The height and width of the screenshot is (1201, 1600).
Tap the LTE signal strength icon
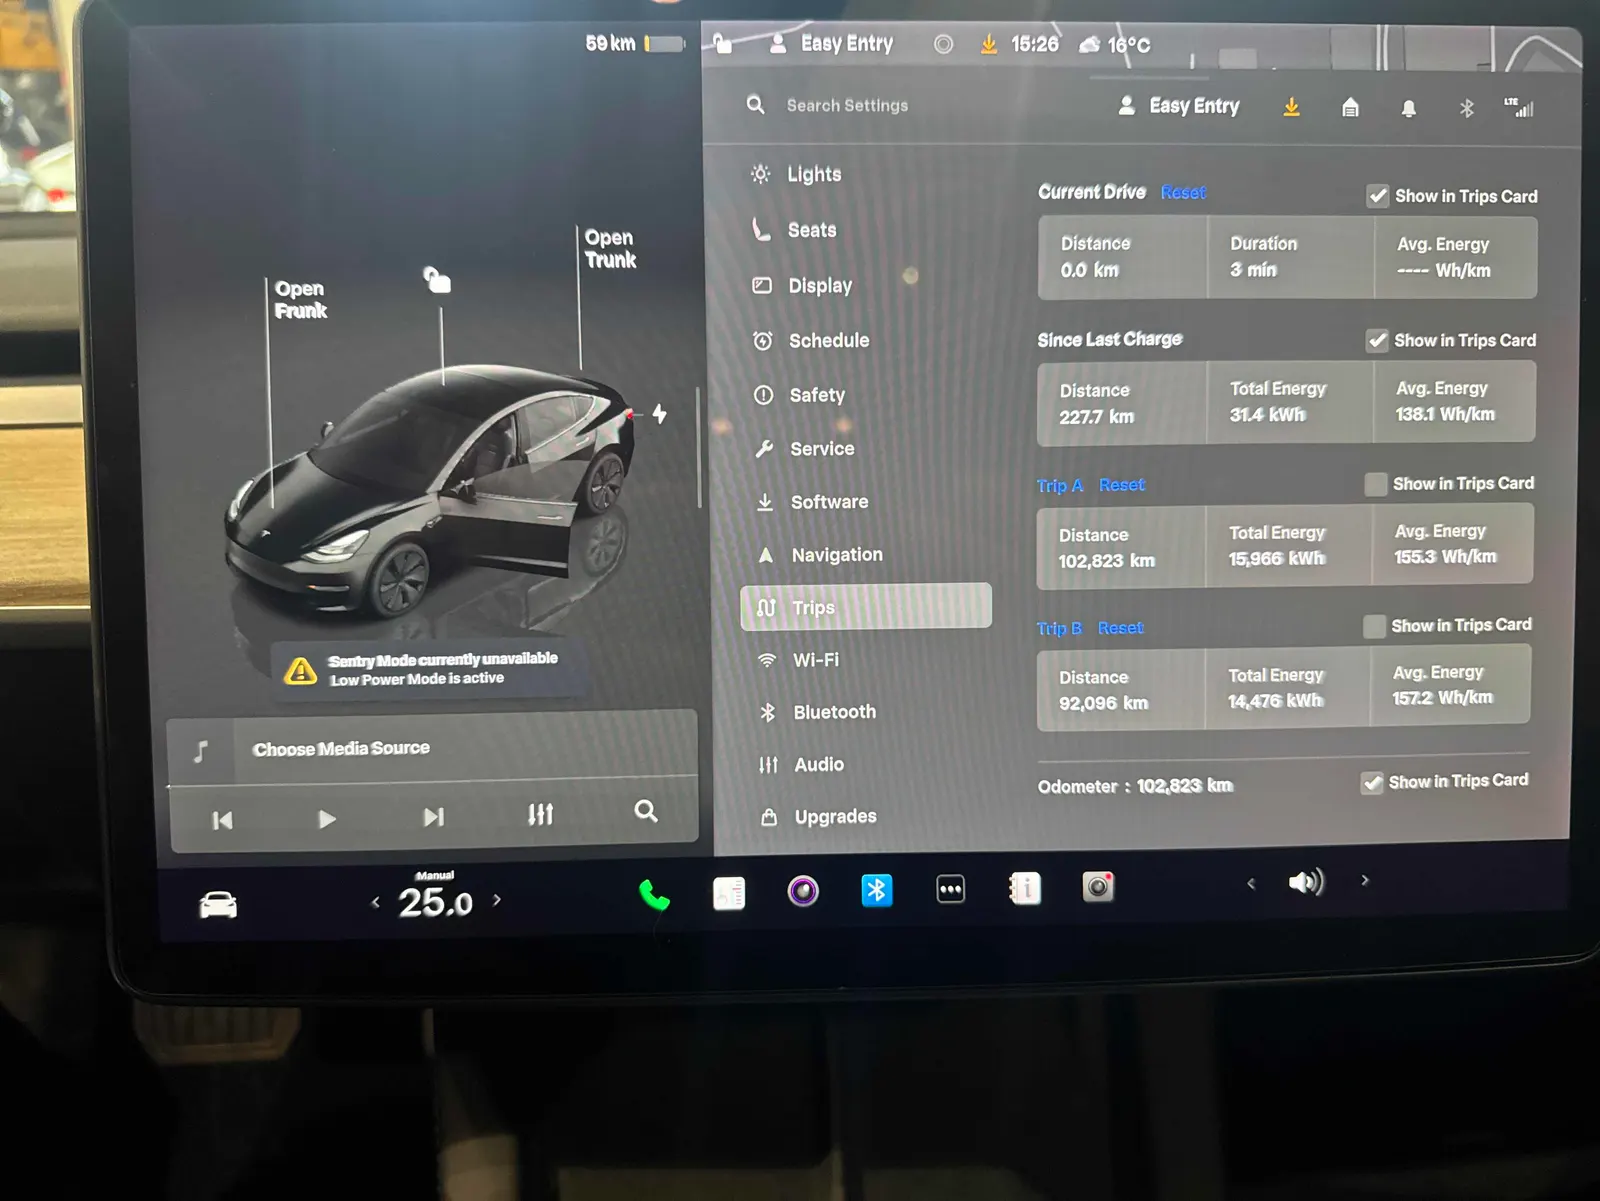[x=1519, y=107]
